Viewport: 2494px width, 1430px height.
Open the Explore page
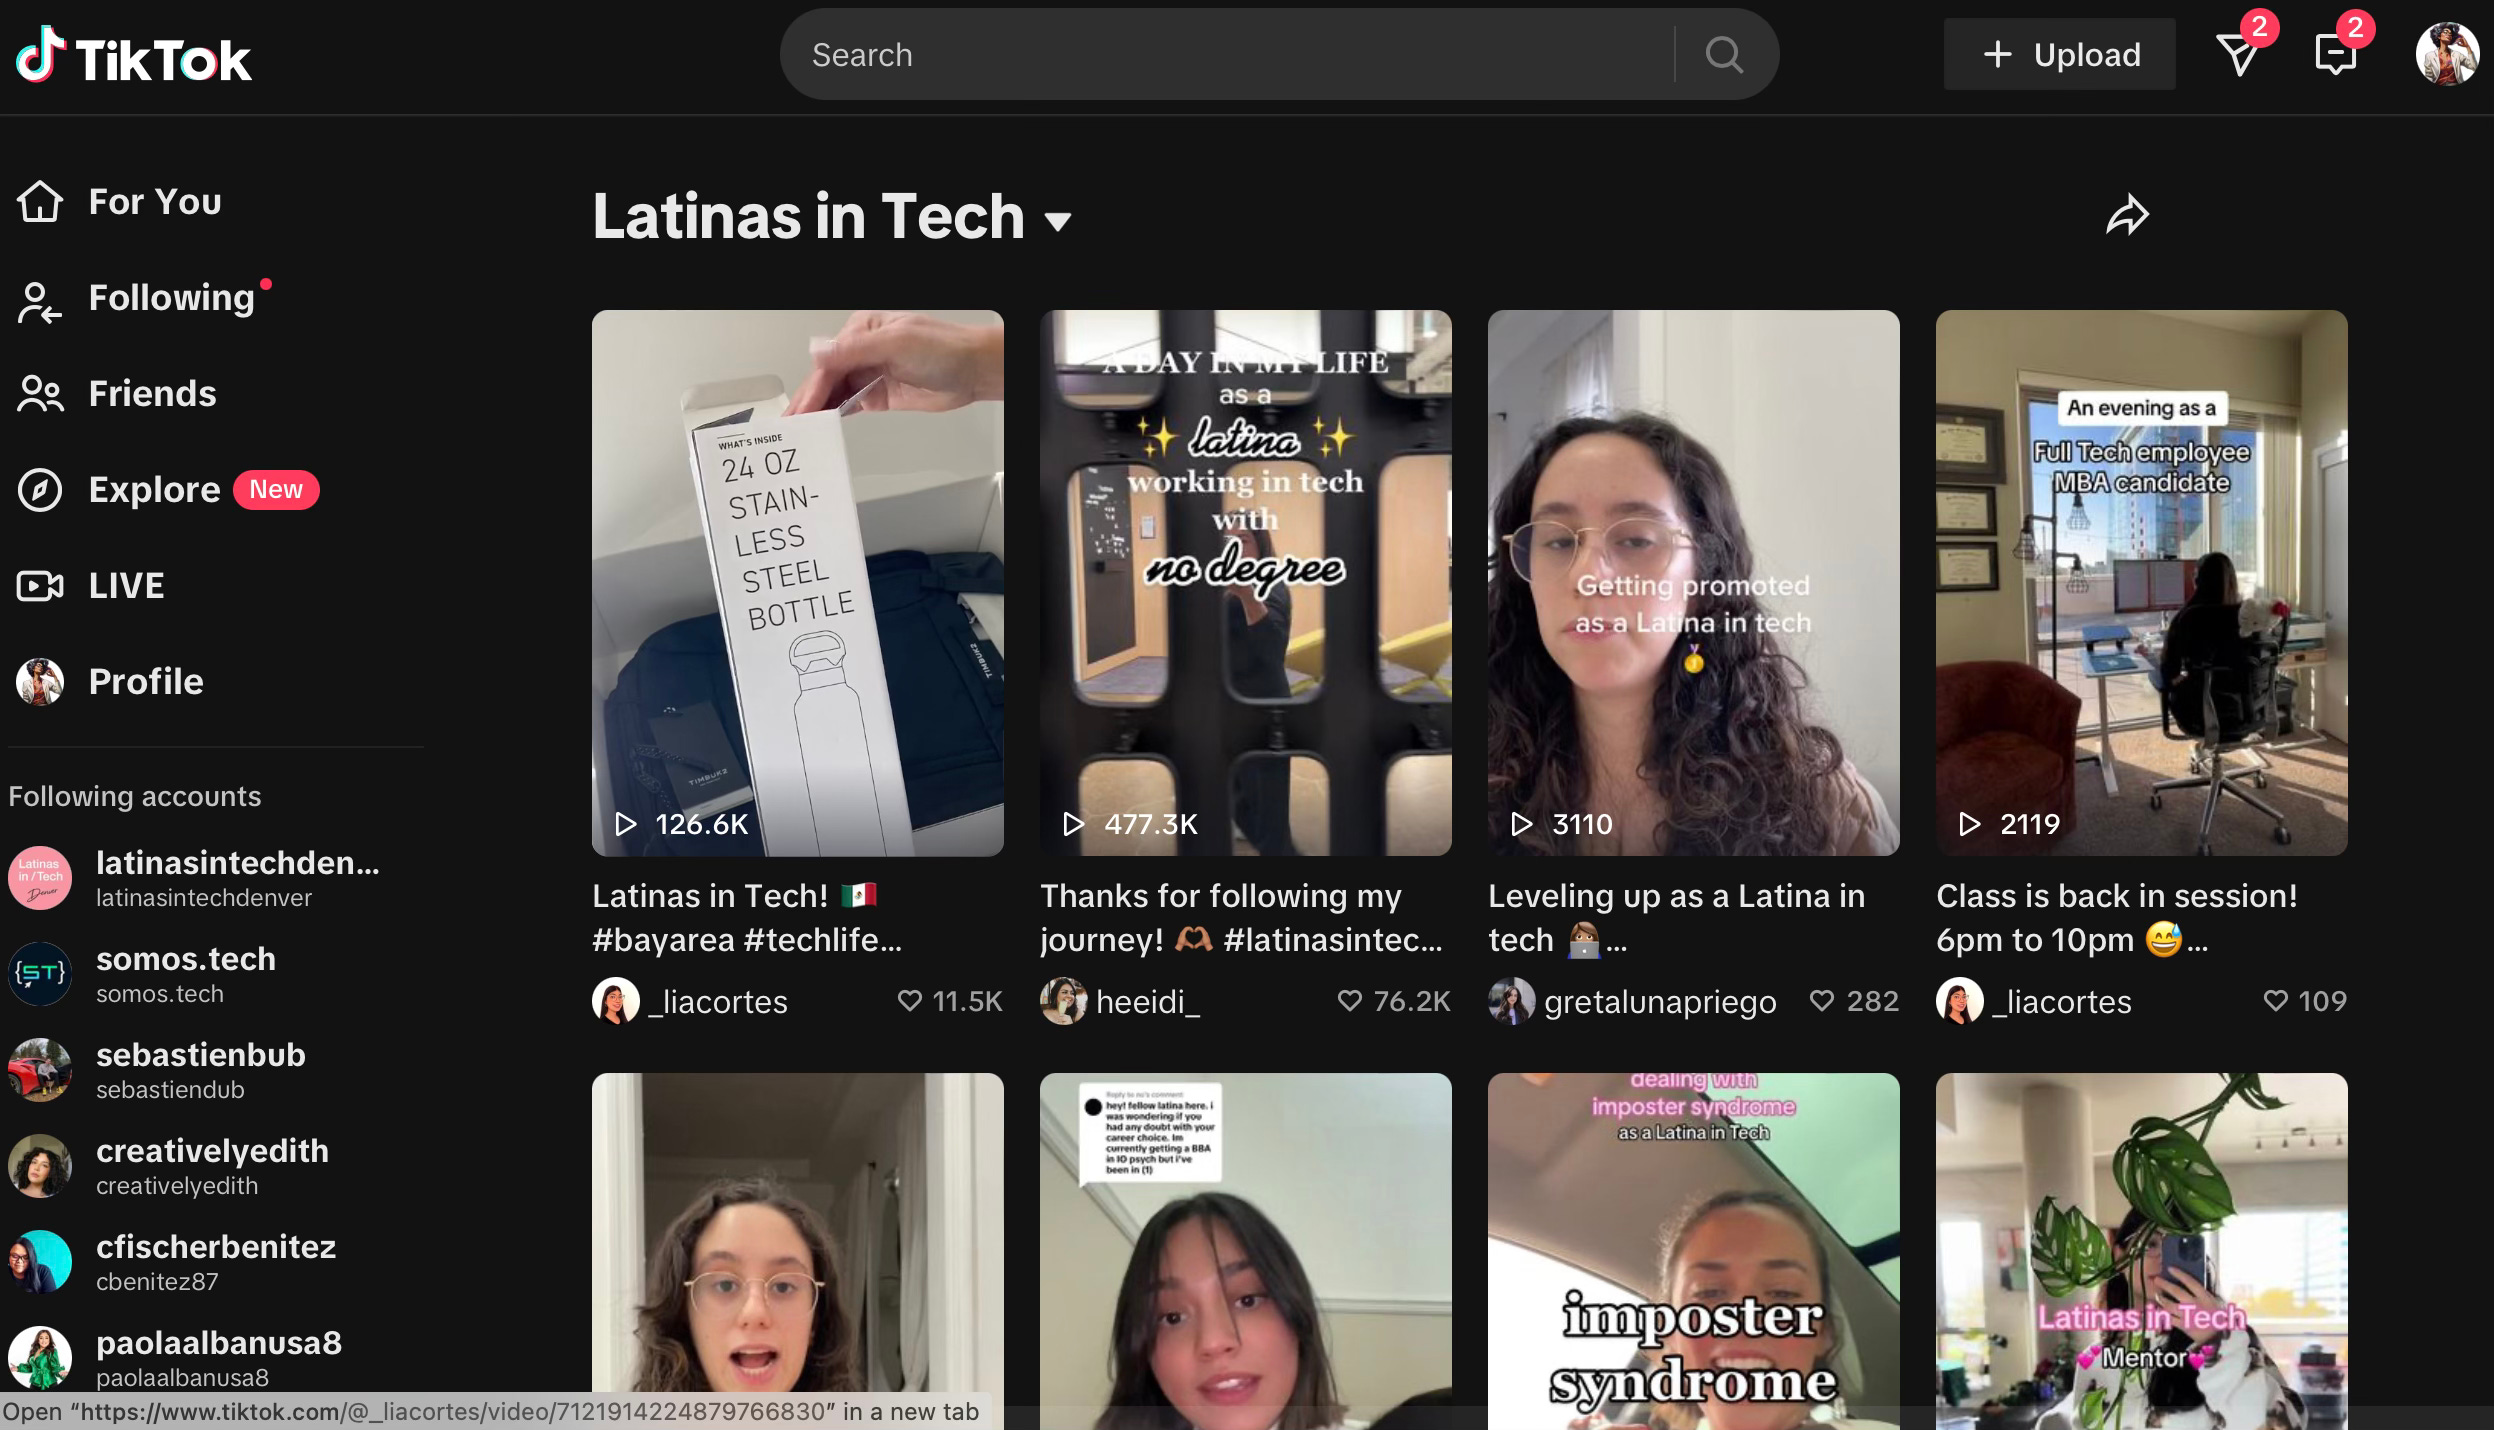(x=154, y=490)
